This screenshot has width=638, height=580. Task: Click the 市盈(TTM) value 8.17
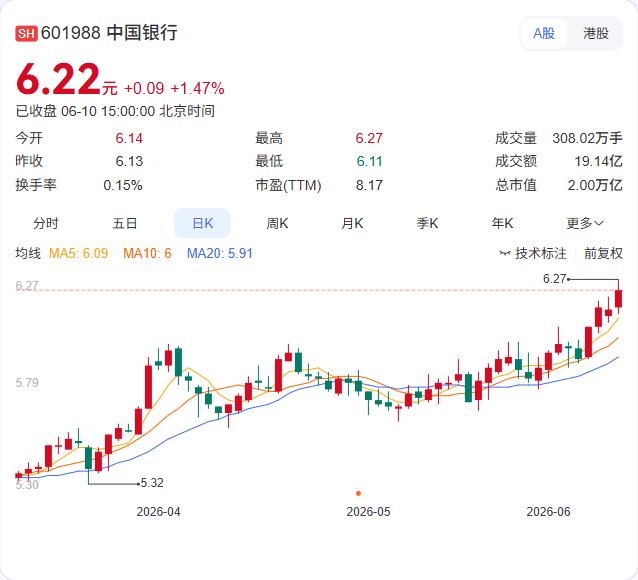click(369, 185)
